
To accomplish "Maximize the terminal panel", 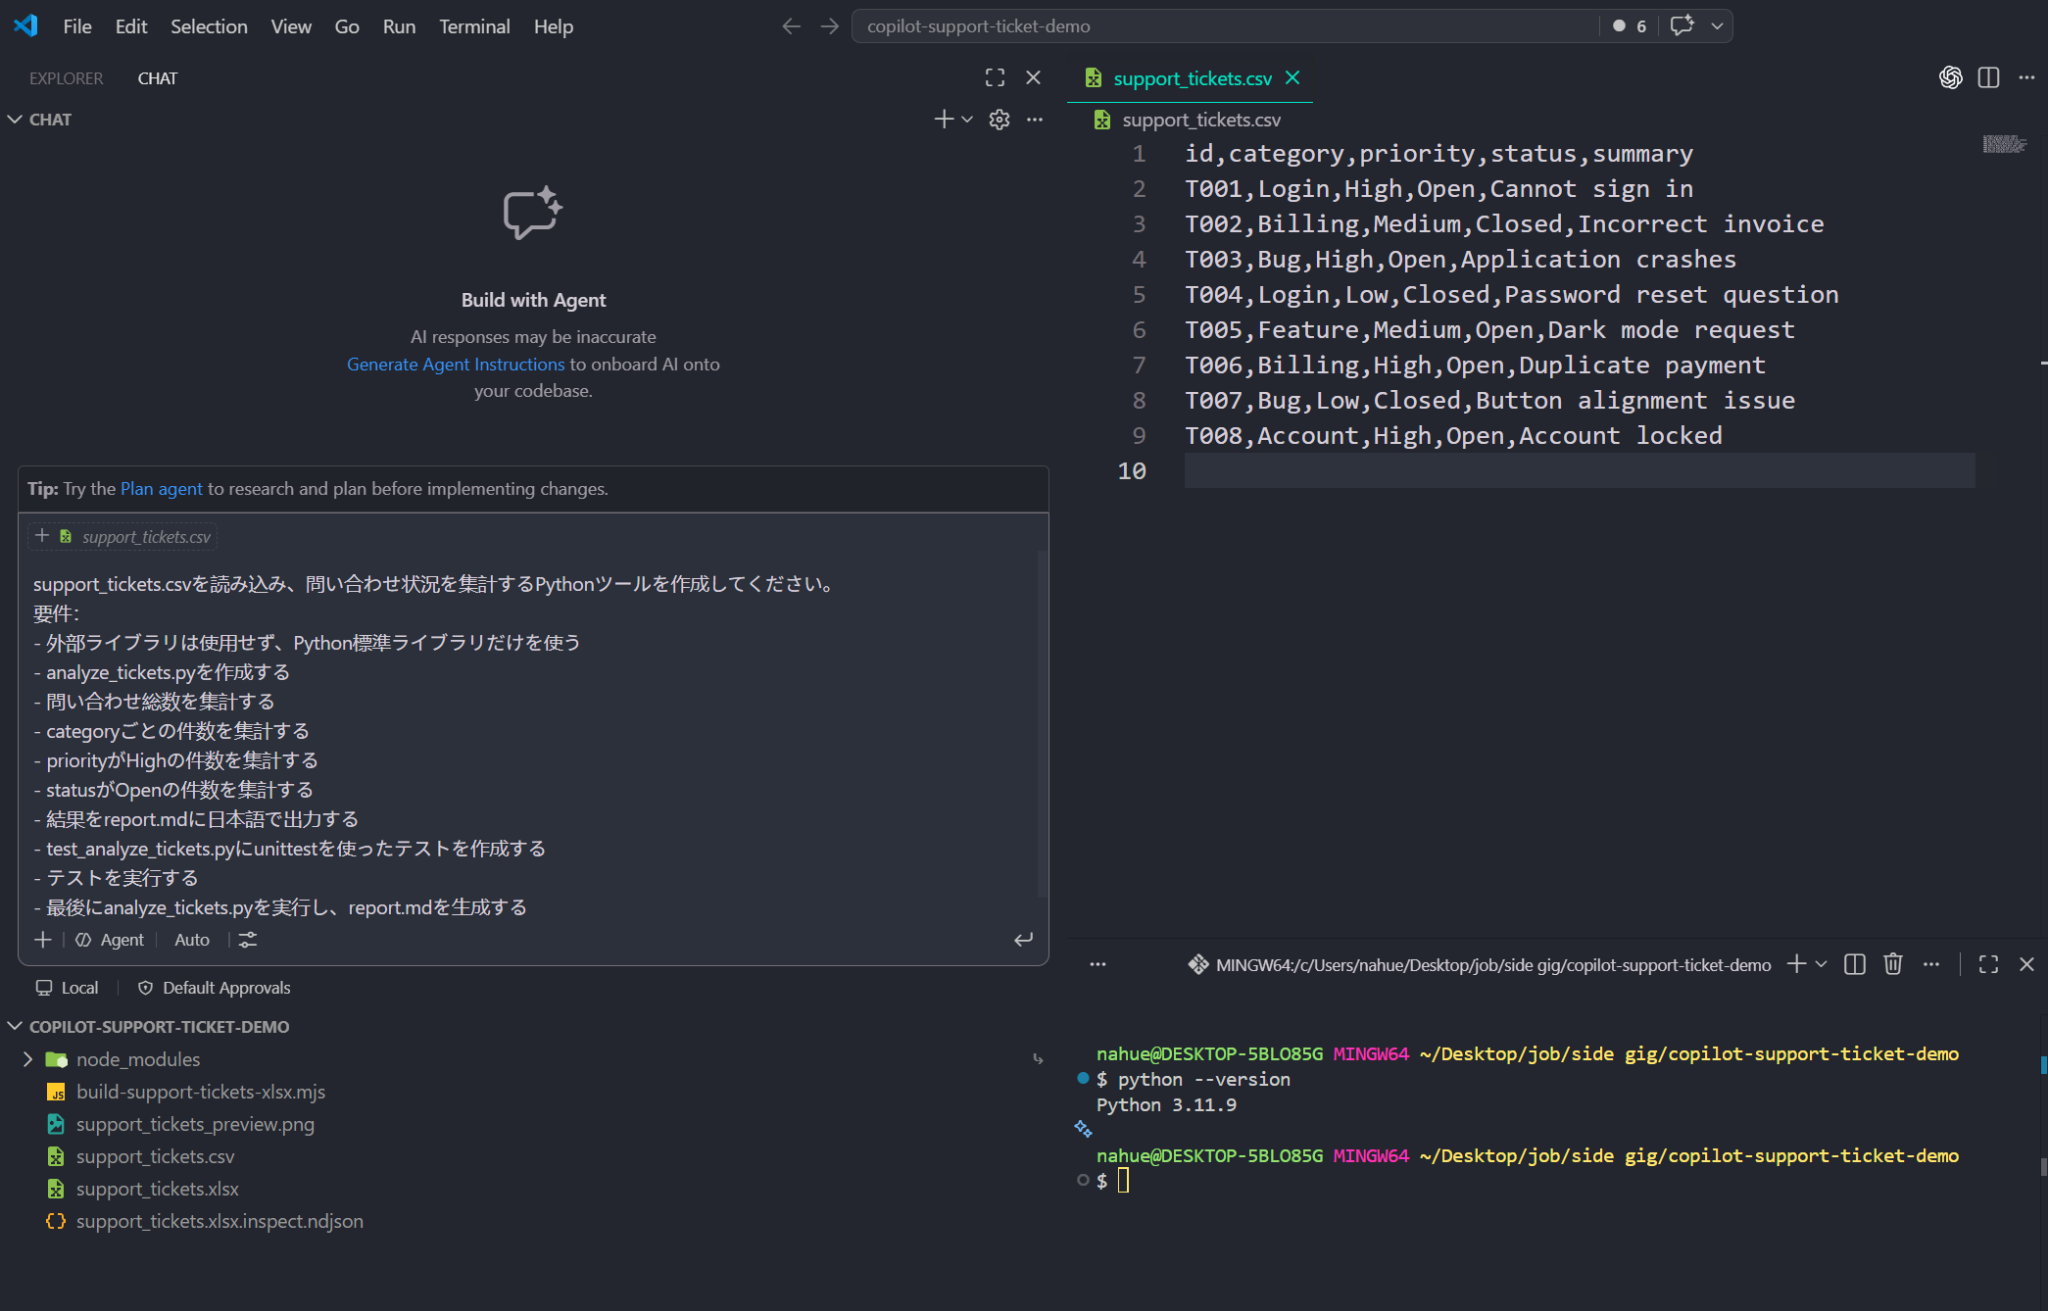I will coord(1989,964).
